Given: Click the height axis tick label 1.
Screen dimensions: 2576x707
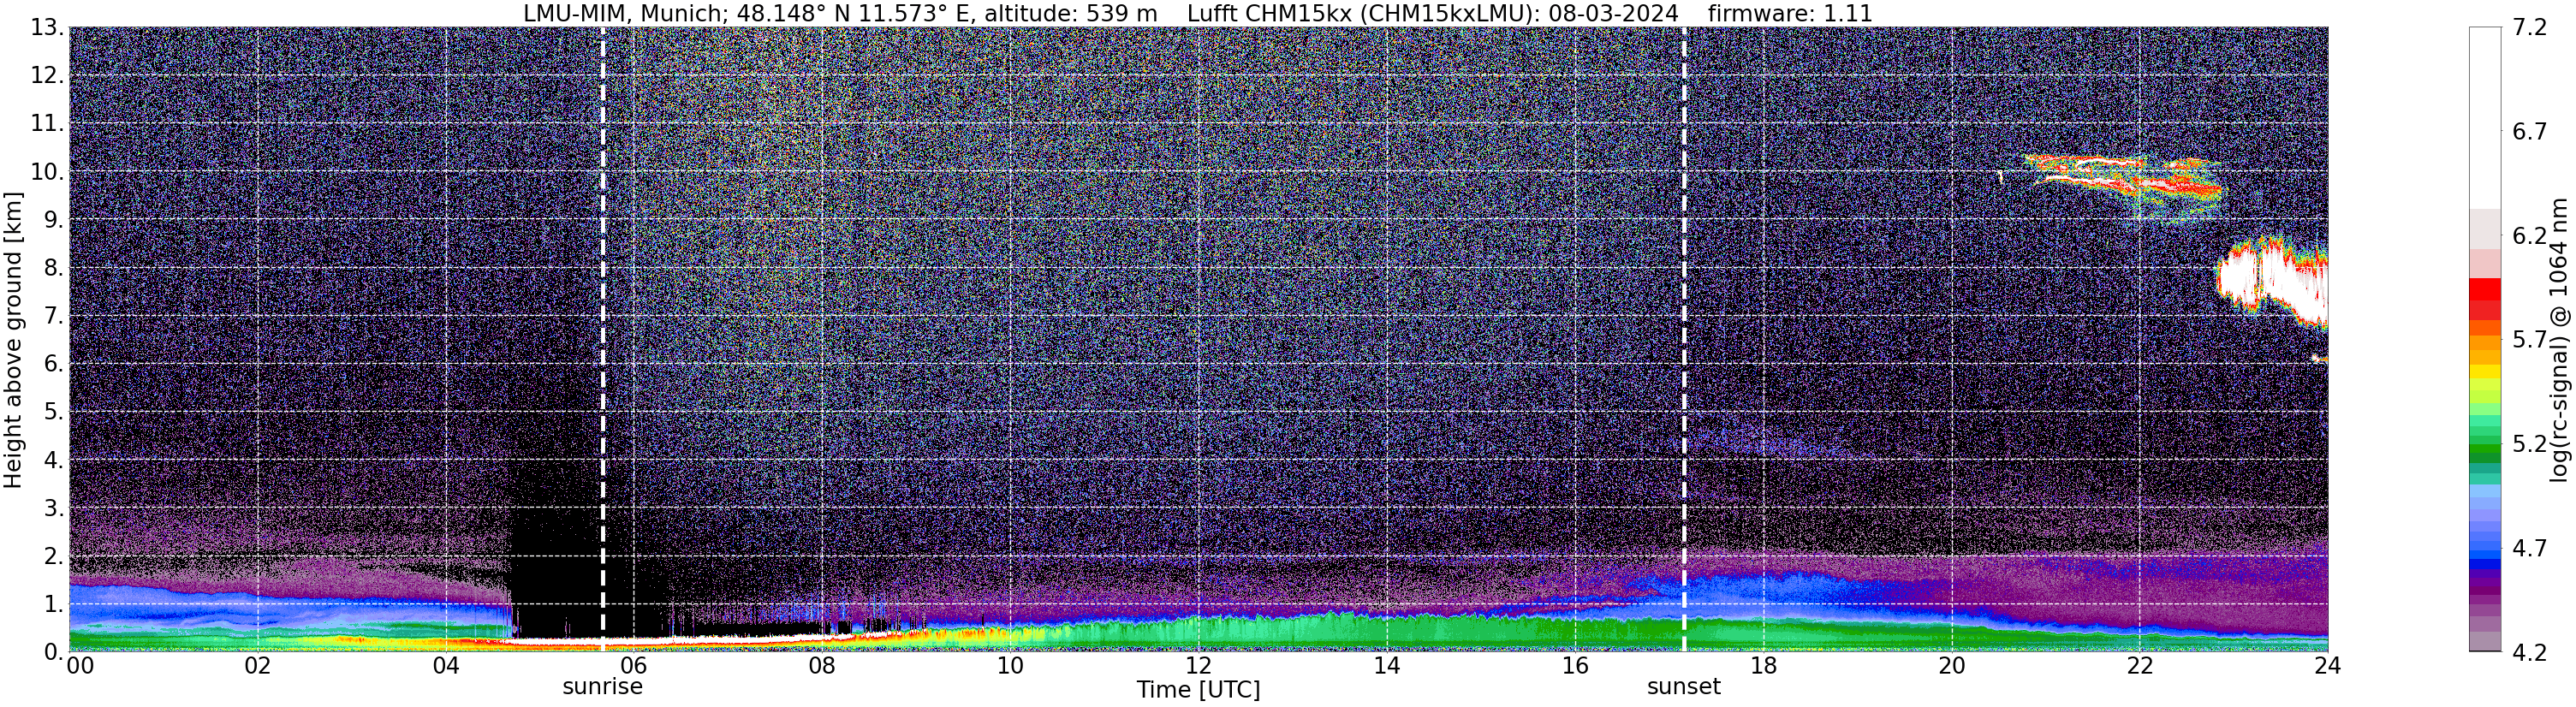Looking at the screenshot, I should click(53, 604).
